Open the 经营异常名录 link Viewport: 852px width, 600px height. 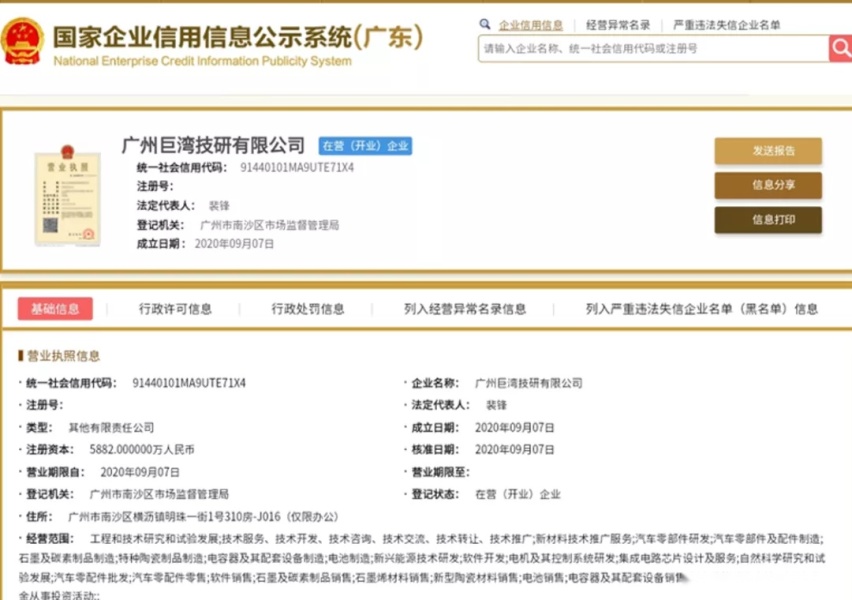pos(618,25)
